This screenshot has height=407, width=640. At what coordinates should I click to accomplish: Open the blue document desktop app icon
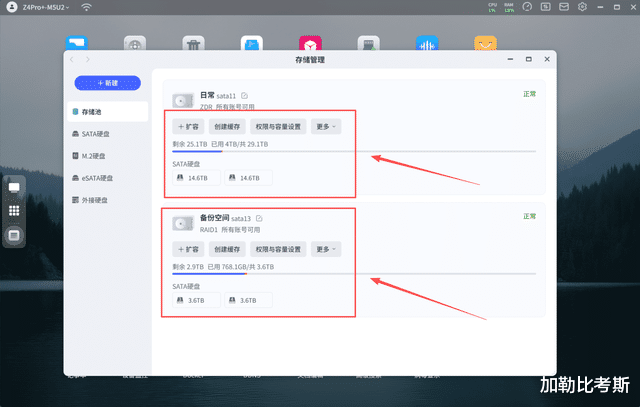[x=252, y=43]
